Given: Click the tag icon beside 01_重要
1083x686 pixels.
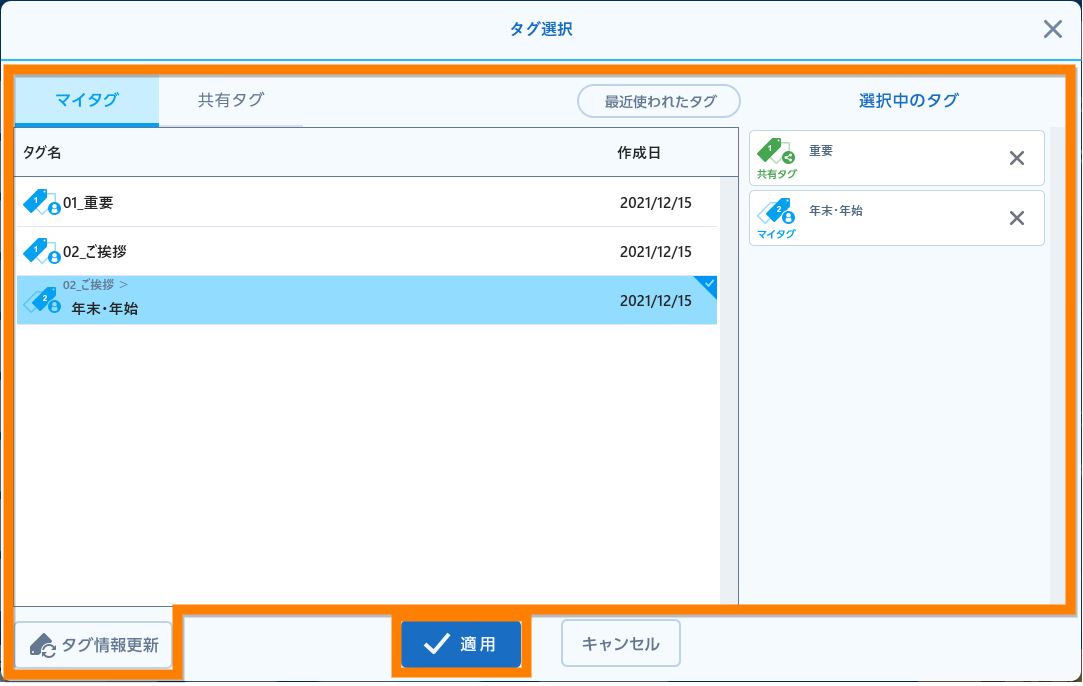Looking at the screenshot, I should [x=41, y=203].
